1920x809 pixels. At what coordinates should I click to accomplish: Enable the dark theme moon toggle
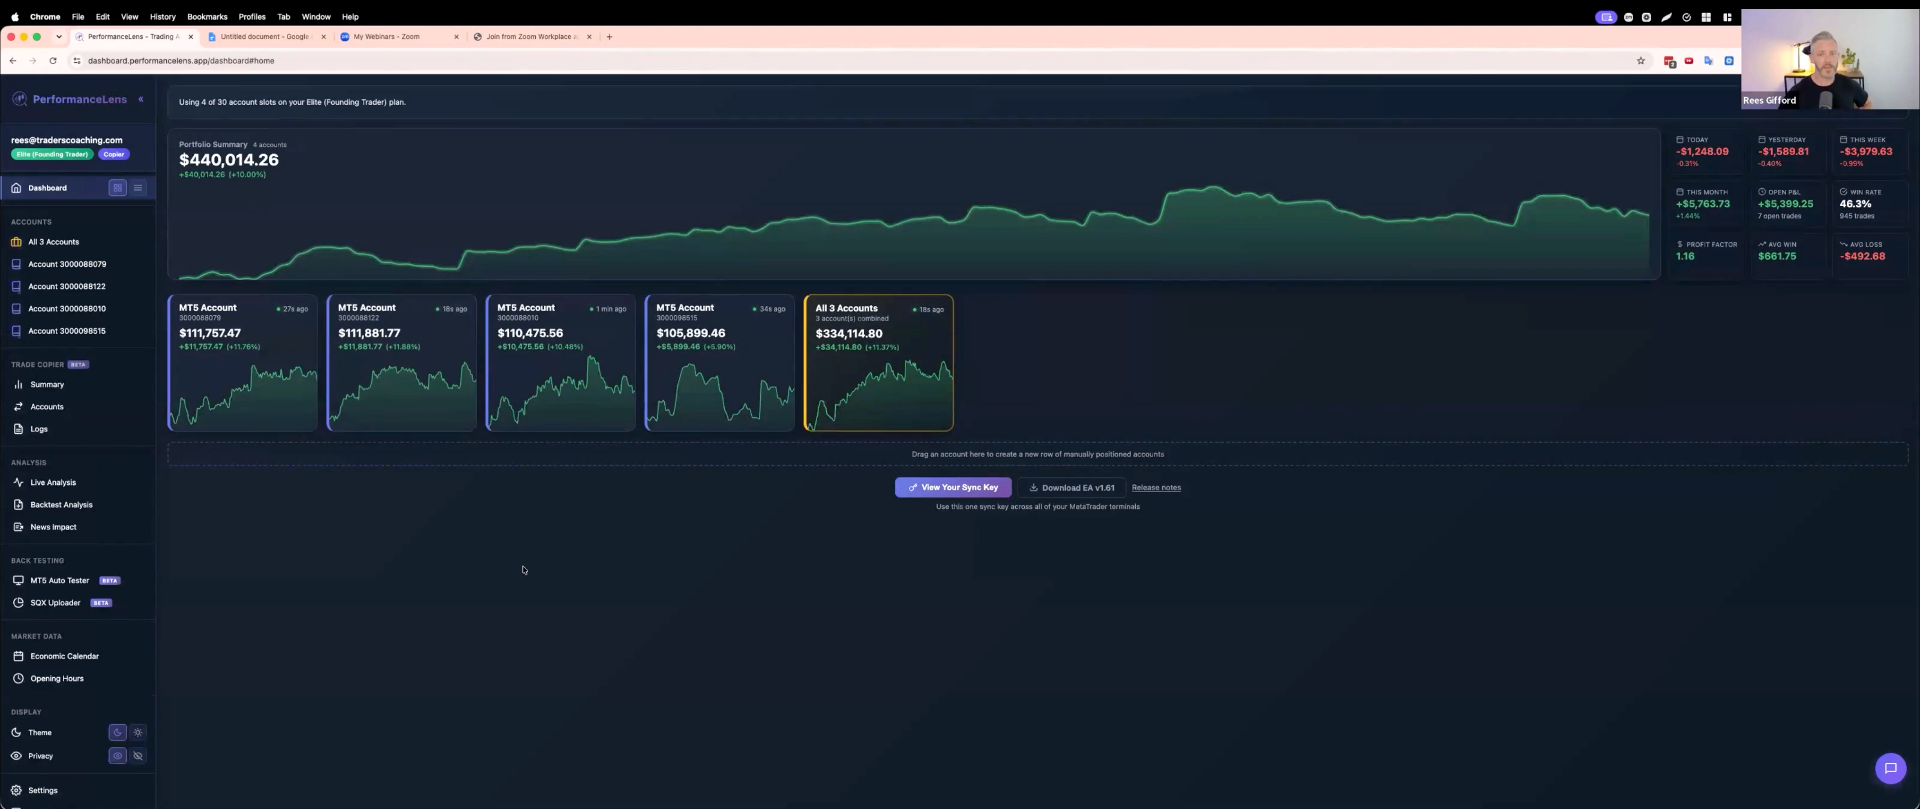(x=117, y=733)
